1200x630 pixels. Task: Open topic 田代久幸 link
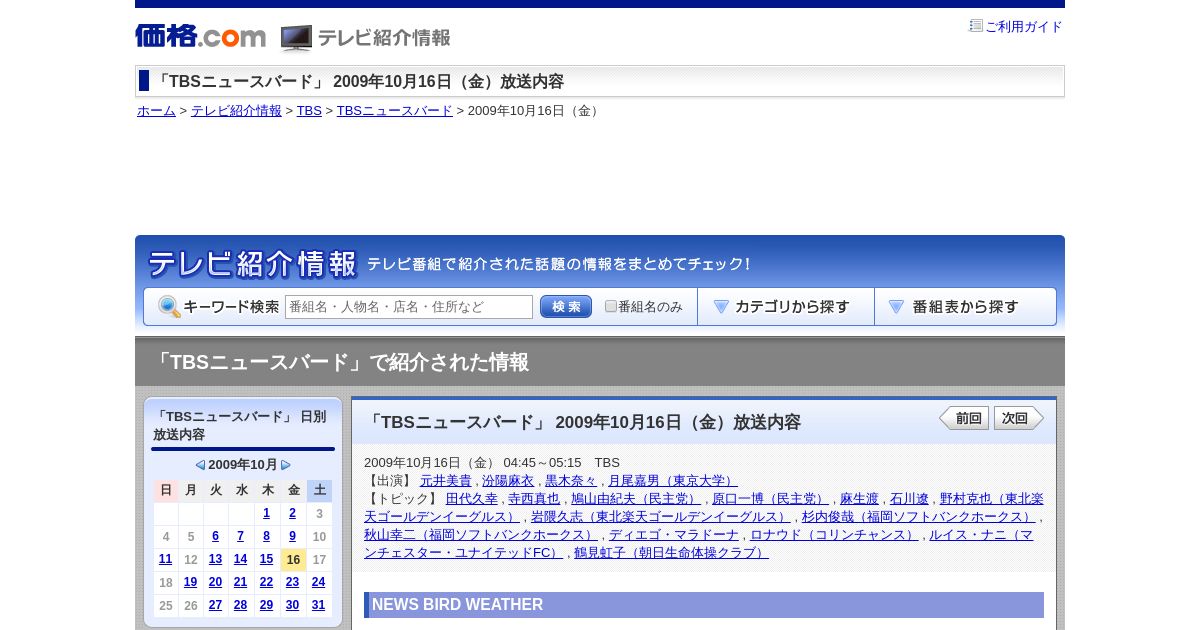472,499
